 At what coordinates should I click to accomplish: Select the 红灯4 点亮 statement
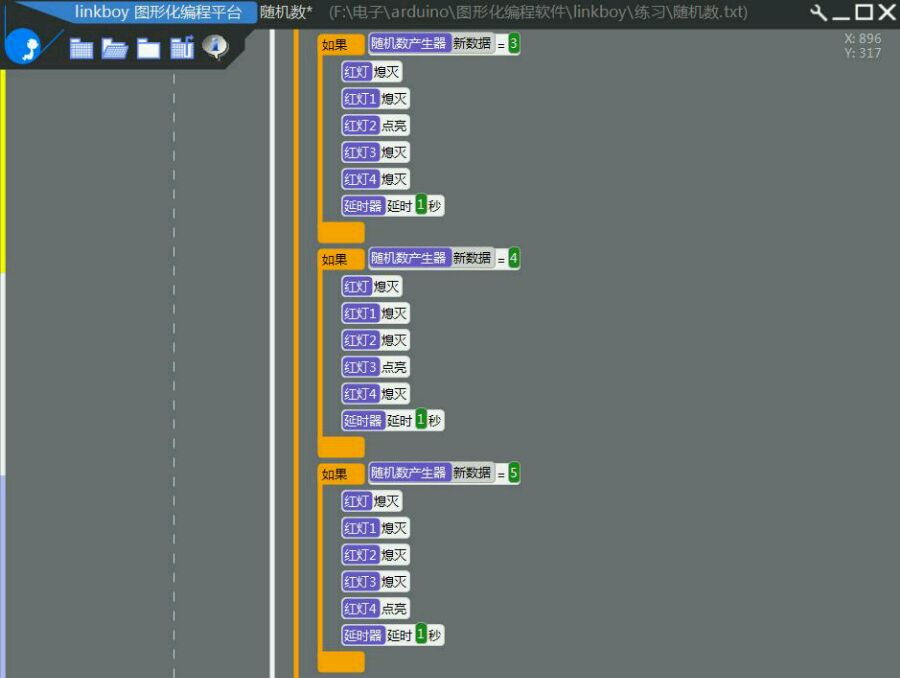tap(375, 609)
